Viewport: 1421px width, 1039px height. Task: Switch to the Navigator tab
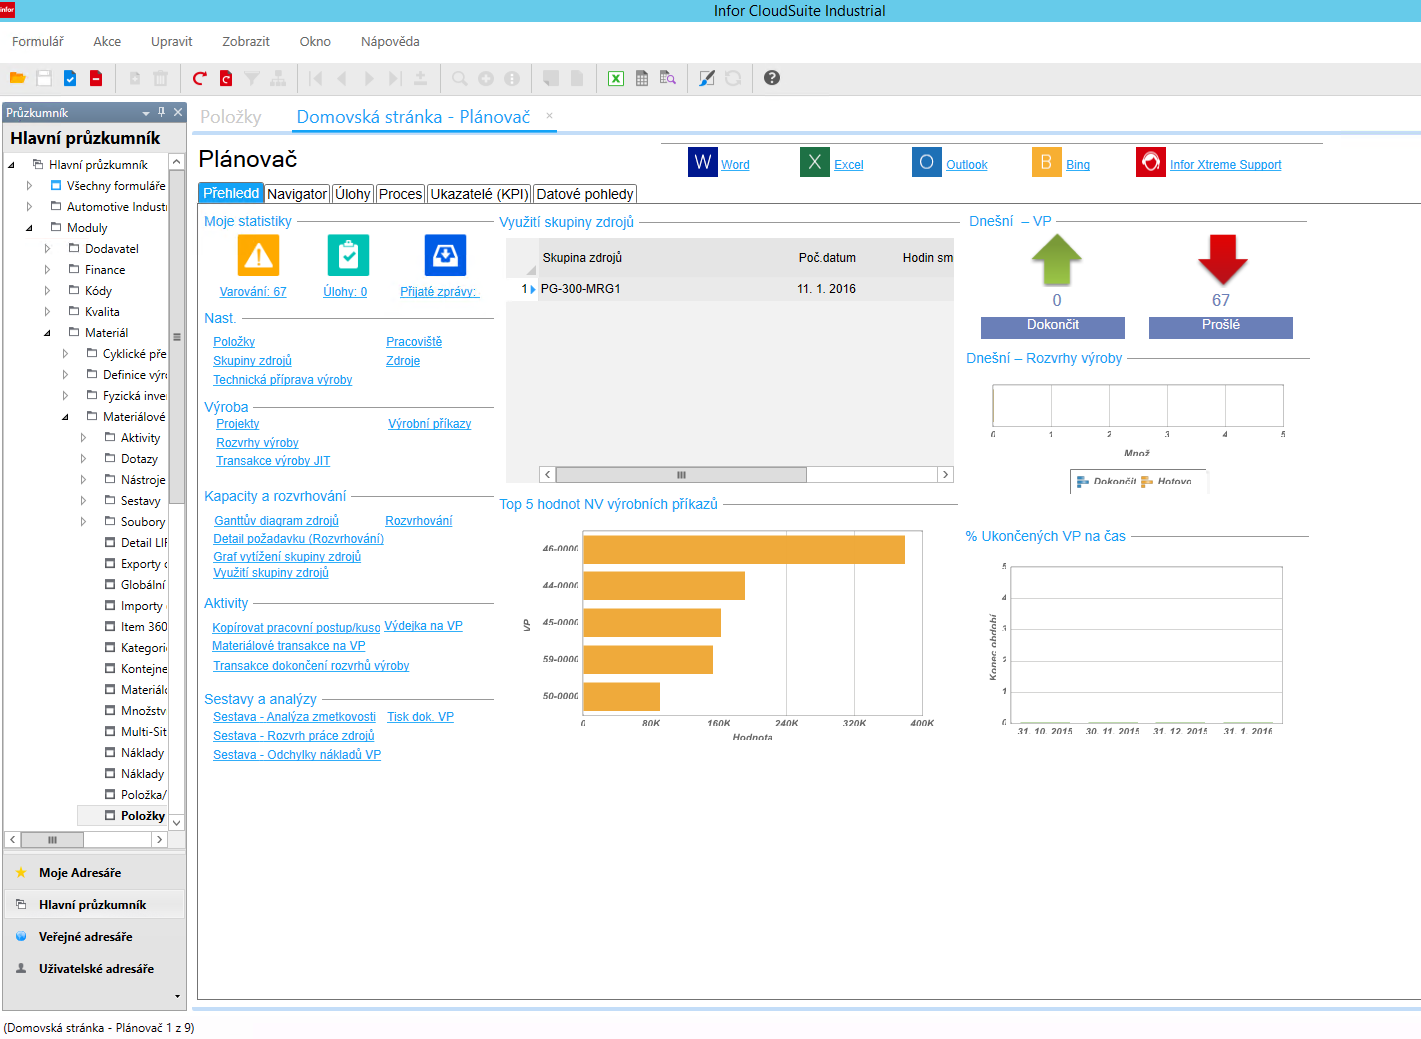pyautogui.click(x=297, y=194)
